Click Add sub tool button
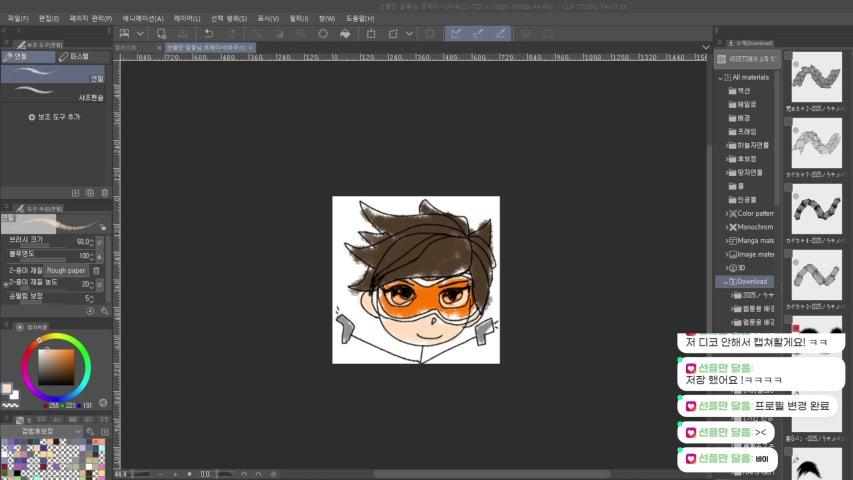853x480 pixels. [x=52, y=117]
